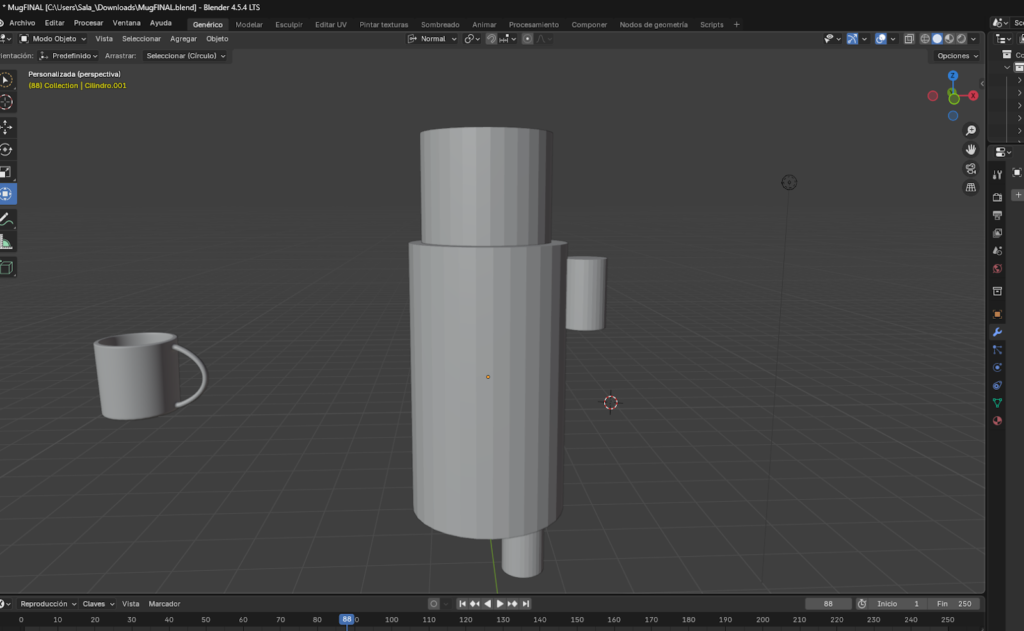Open the Agregar menu in viewport header
The height and width of the screenshot is (631, 1024).
[x=183, y=39]
